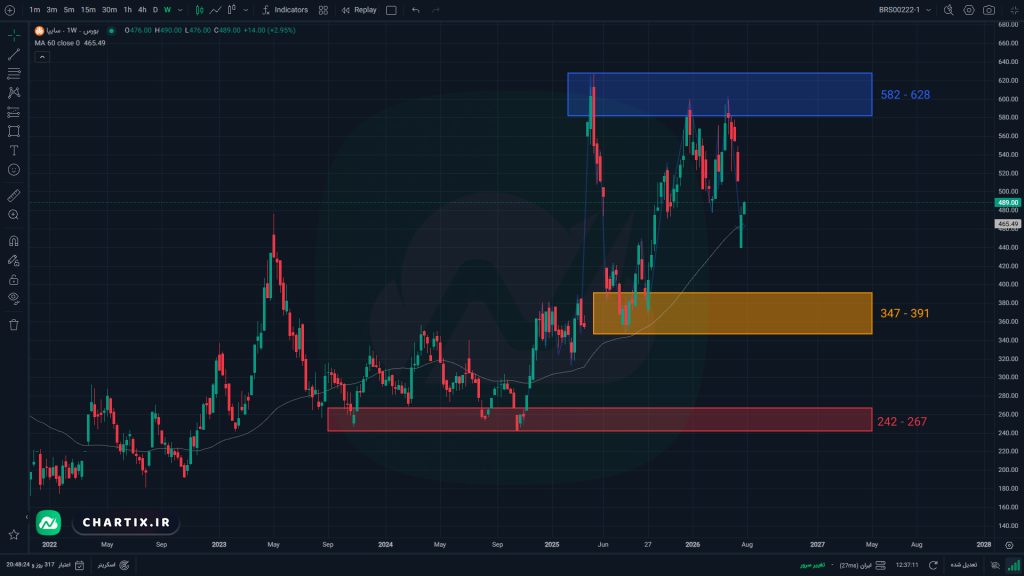Expand the timeframe dropdown next to W
This screenshot has width=1024, height=576.
[180, 10]
